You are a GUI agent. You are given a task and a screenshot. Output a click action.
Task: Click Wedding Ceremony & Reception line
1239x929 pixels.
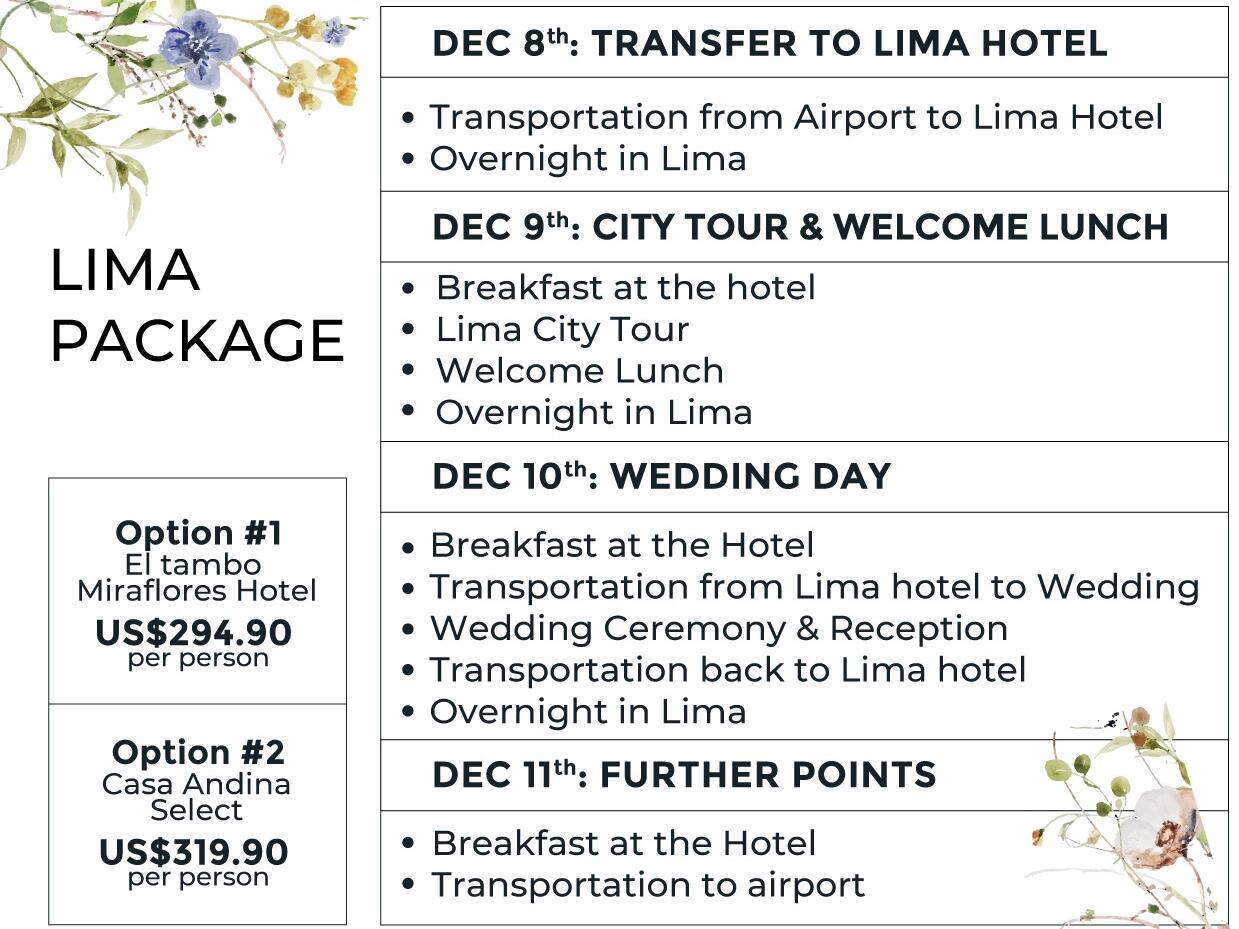(718, 628)
